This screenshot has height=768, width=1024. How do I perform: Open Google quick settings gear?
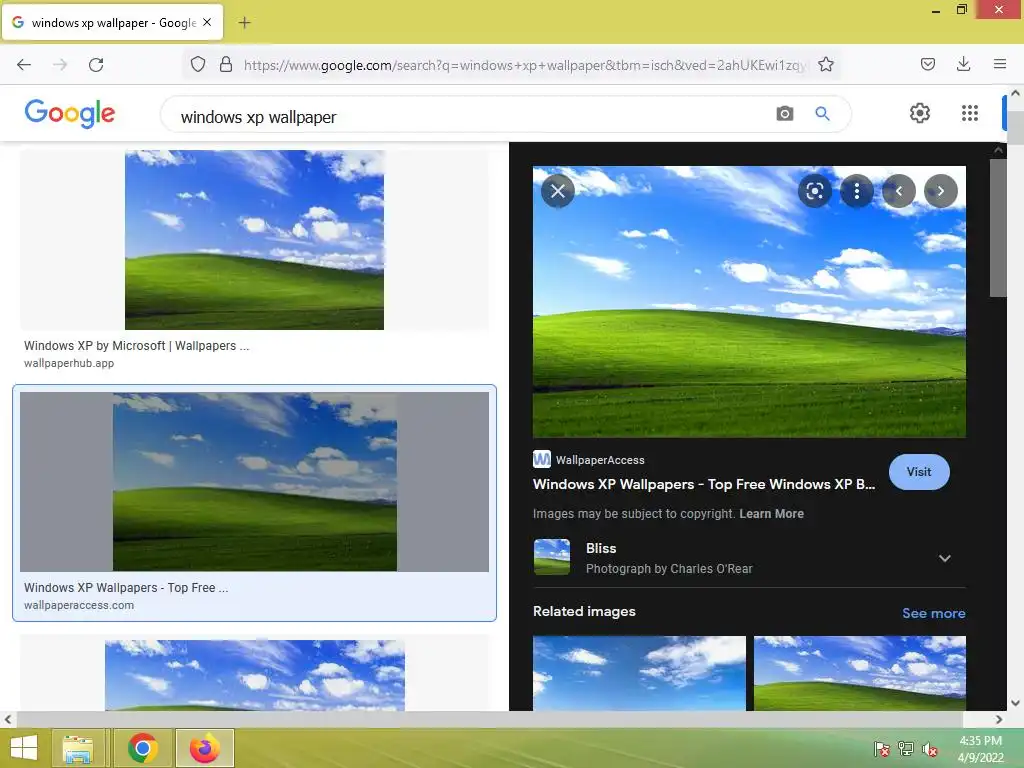(x=920, y=113)
